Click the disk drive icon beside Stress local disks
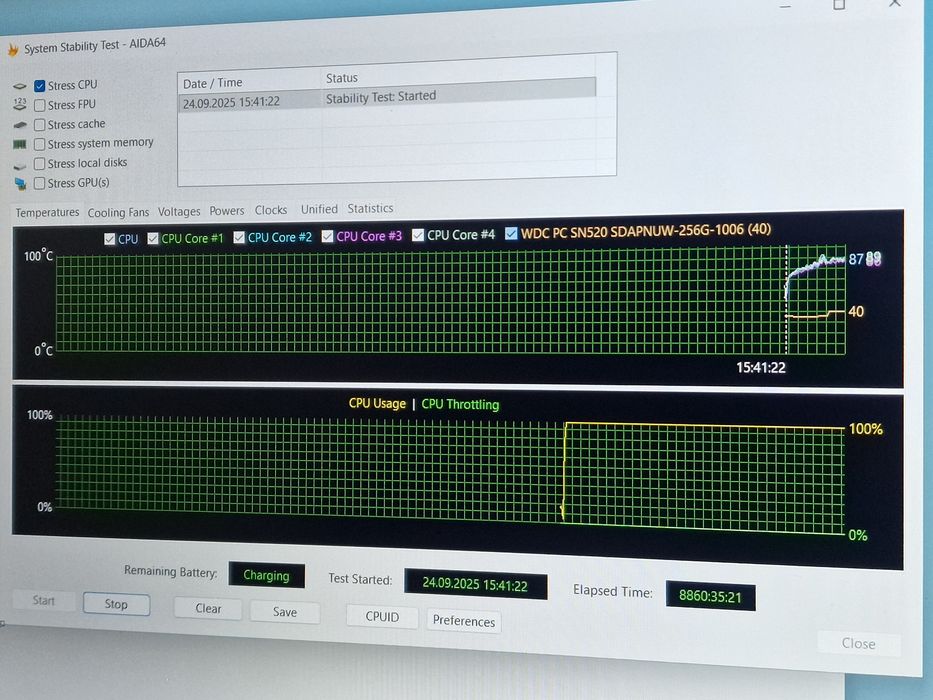This screenshot has height=700, width=933. 20,165
